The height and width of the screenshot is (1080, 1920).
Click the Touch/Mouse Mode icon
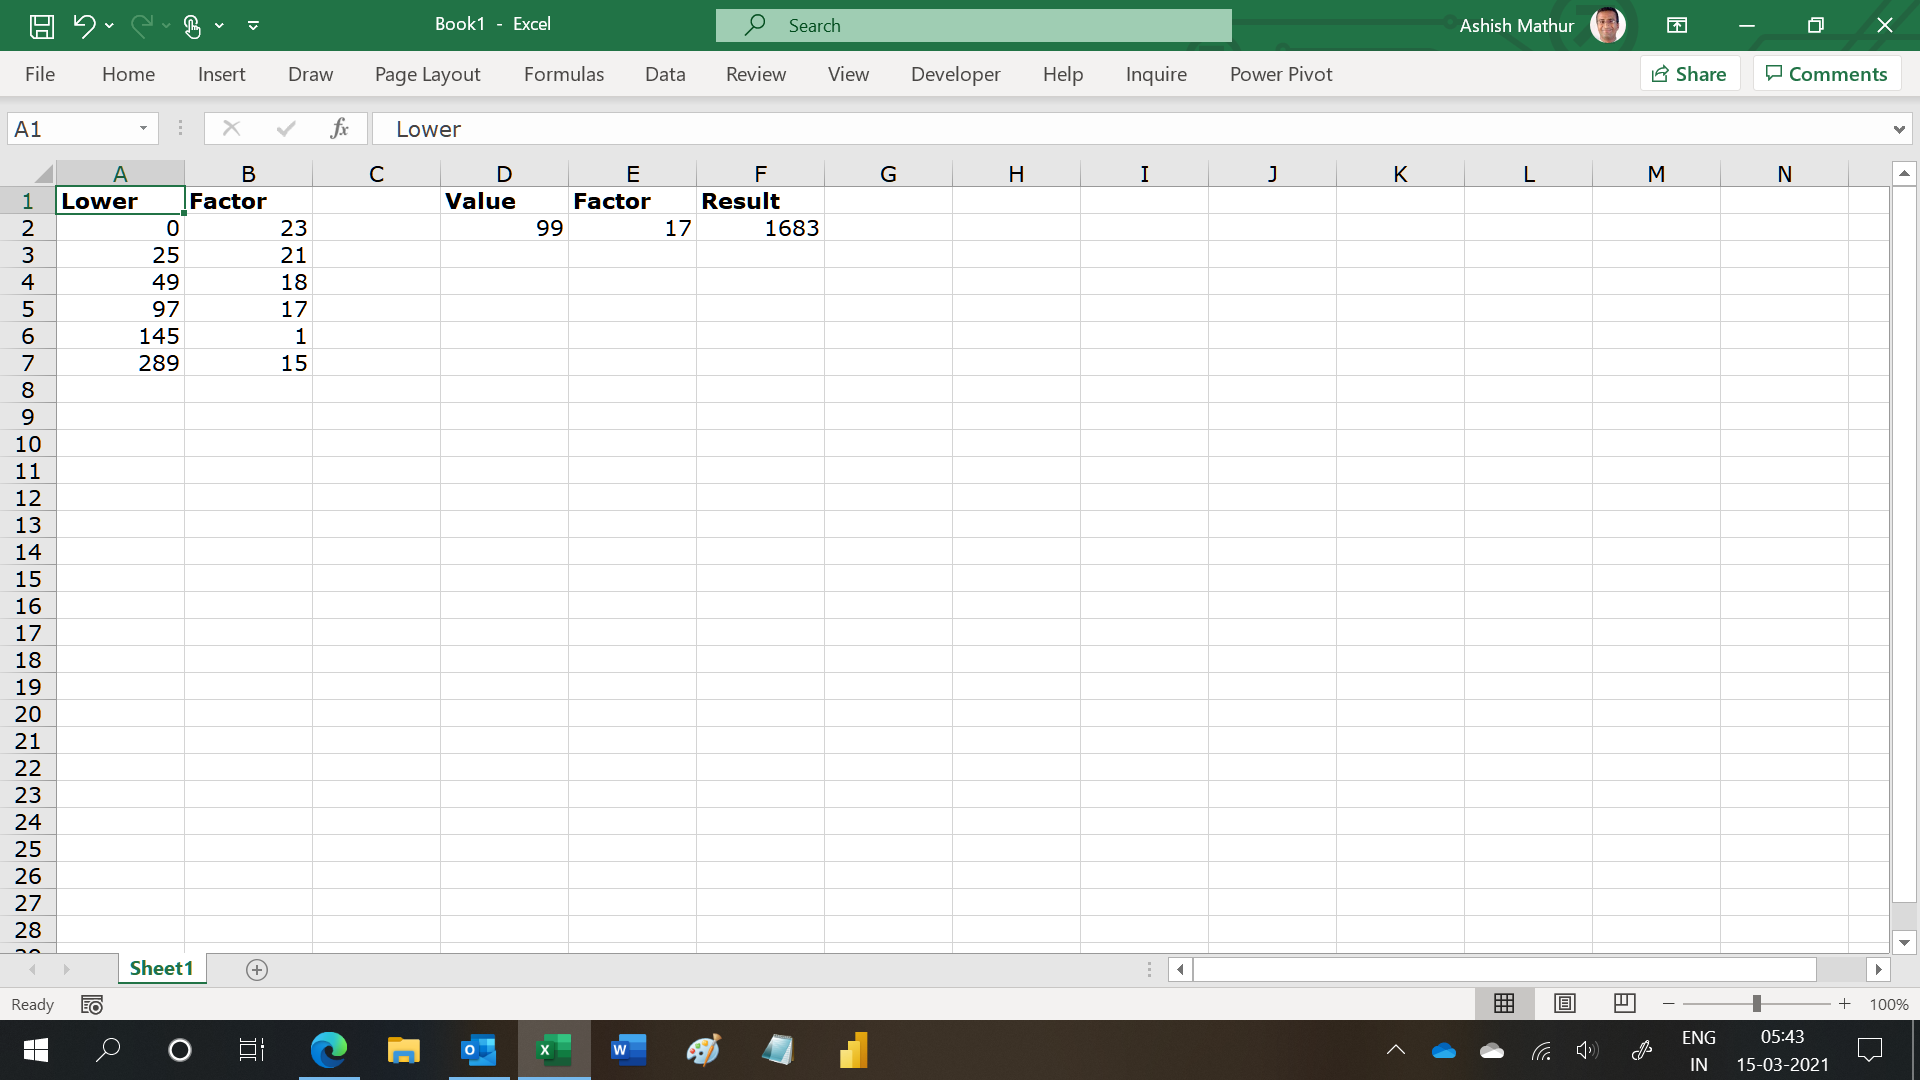point(192,26)
